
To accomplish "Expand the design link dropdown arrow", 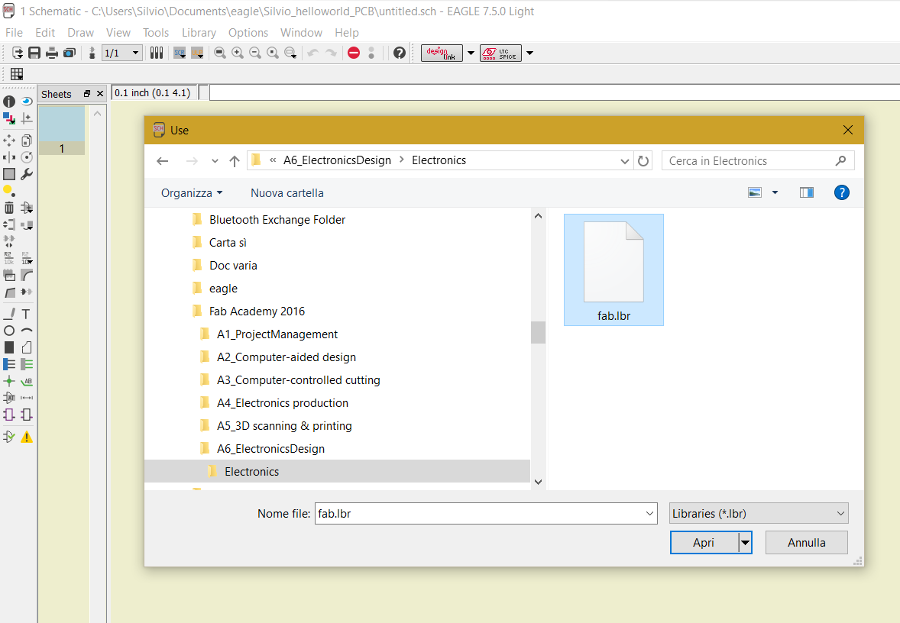I will [471, 53].
